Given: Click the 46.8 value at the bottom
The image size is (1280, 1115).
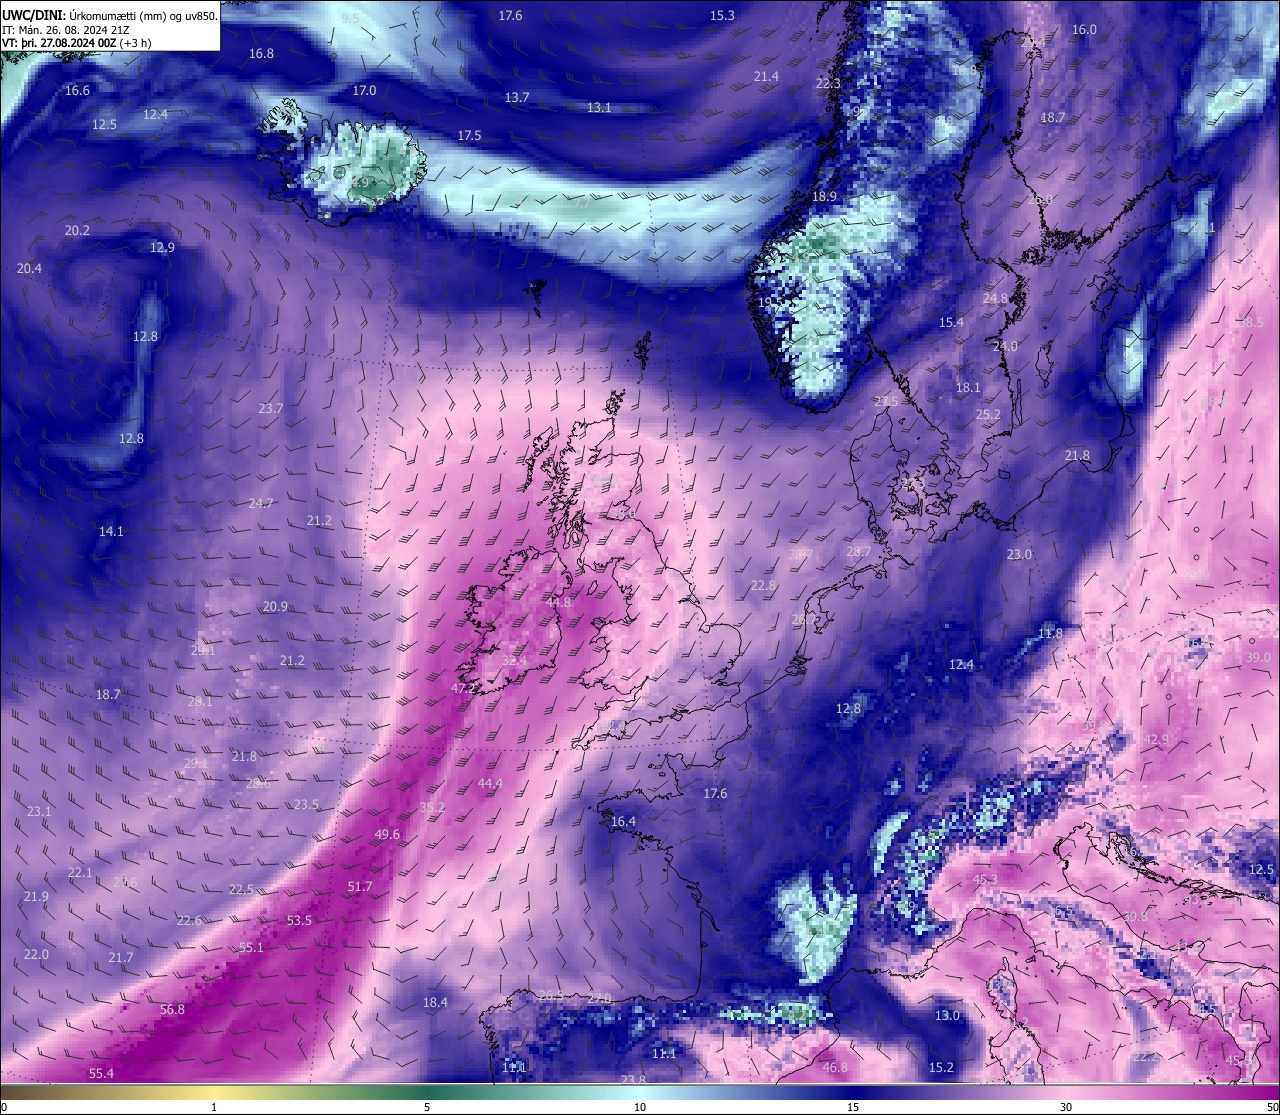Looking at the screenshot, I should tap(835, 1067).
